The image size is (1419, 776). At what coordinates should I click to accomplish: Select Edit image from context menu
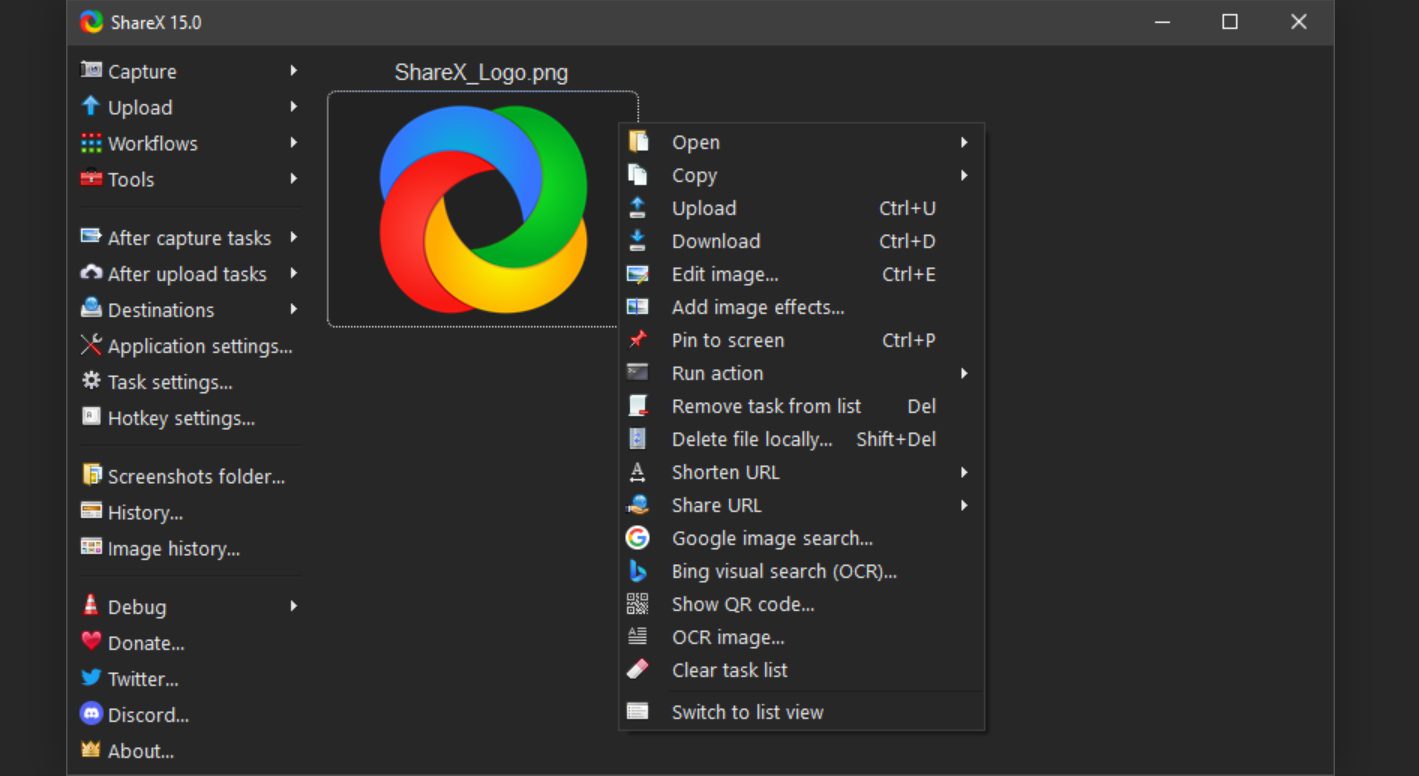[725, 274]
